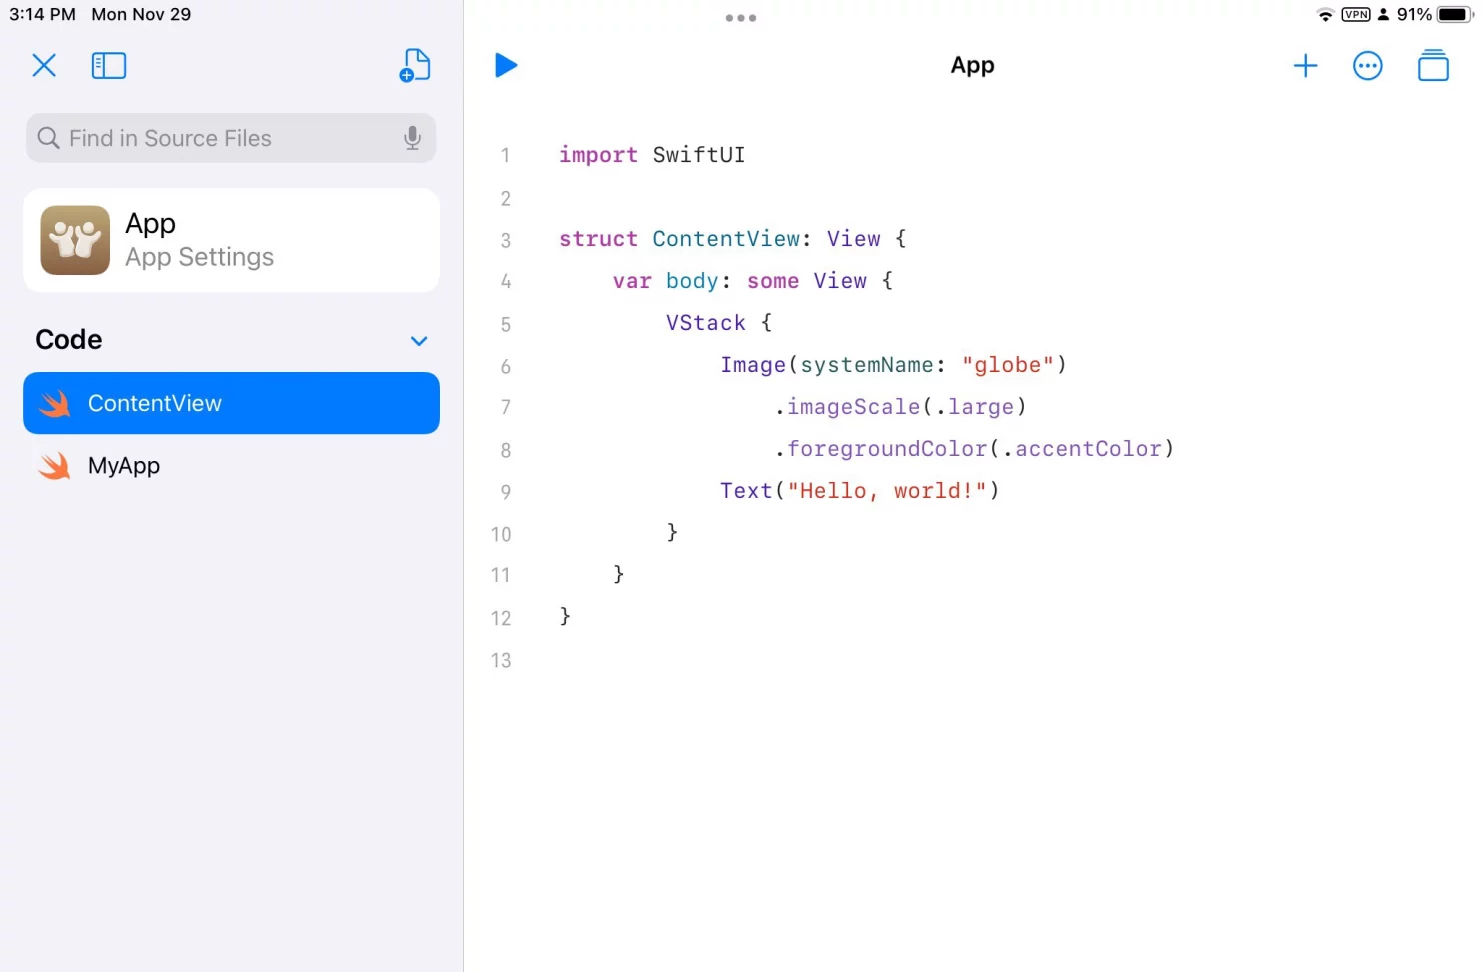Tap the 3:14 PM clock in status bar
This screenshot has width=1482, height=972.
[x=42, y=14]
